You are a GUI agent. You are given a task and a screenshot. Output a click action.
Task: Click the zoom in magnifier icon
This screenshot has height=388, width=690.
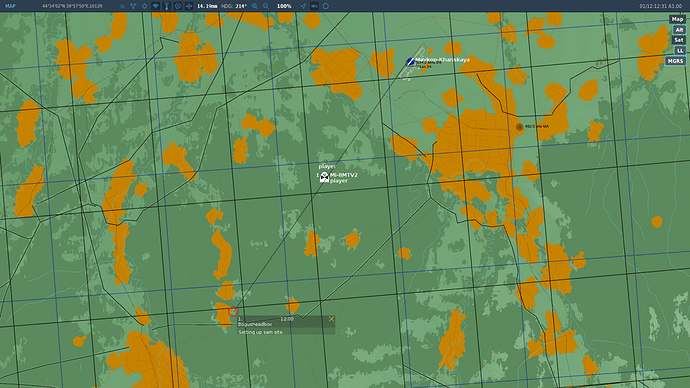[255, 6]
